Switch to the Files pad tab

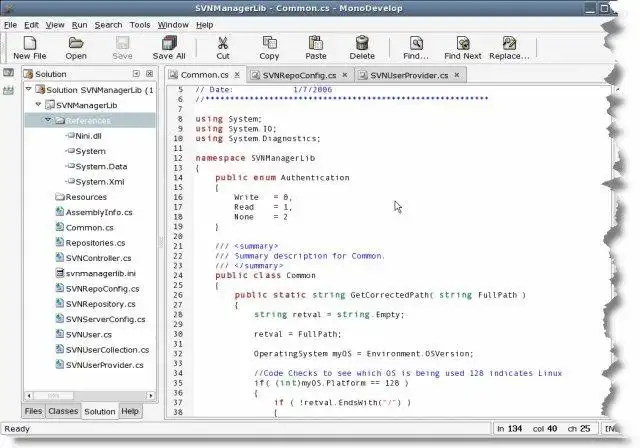tap(33, 411)
